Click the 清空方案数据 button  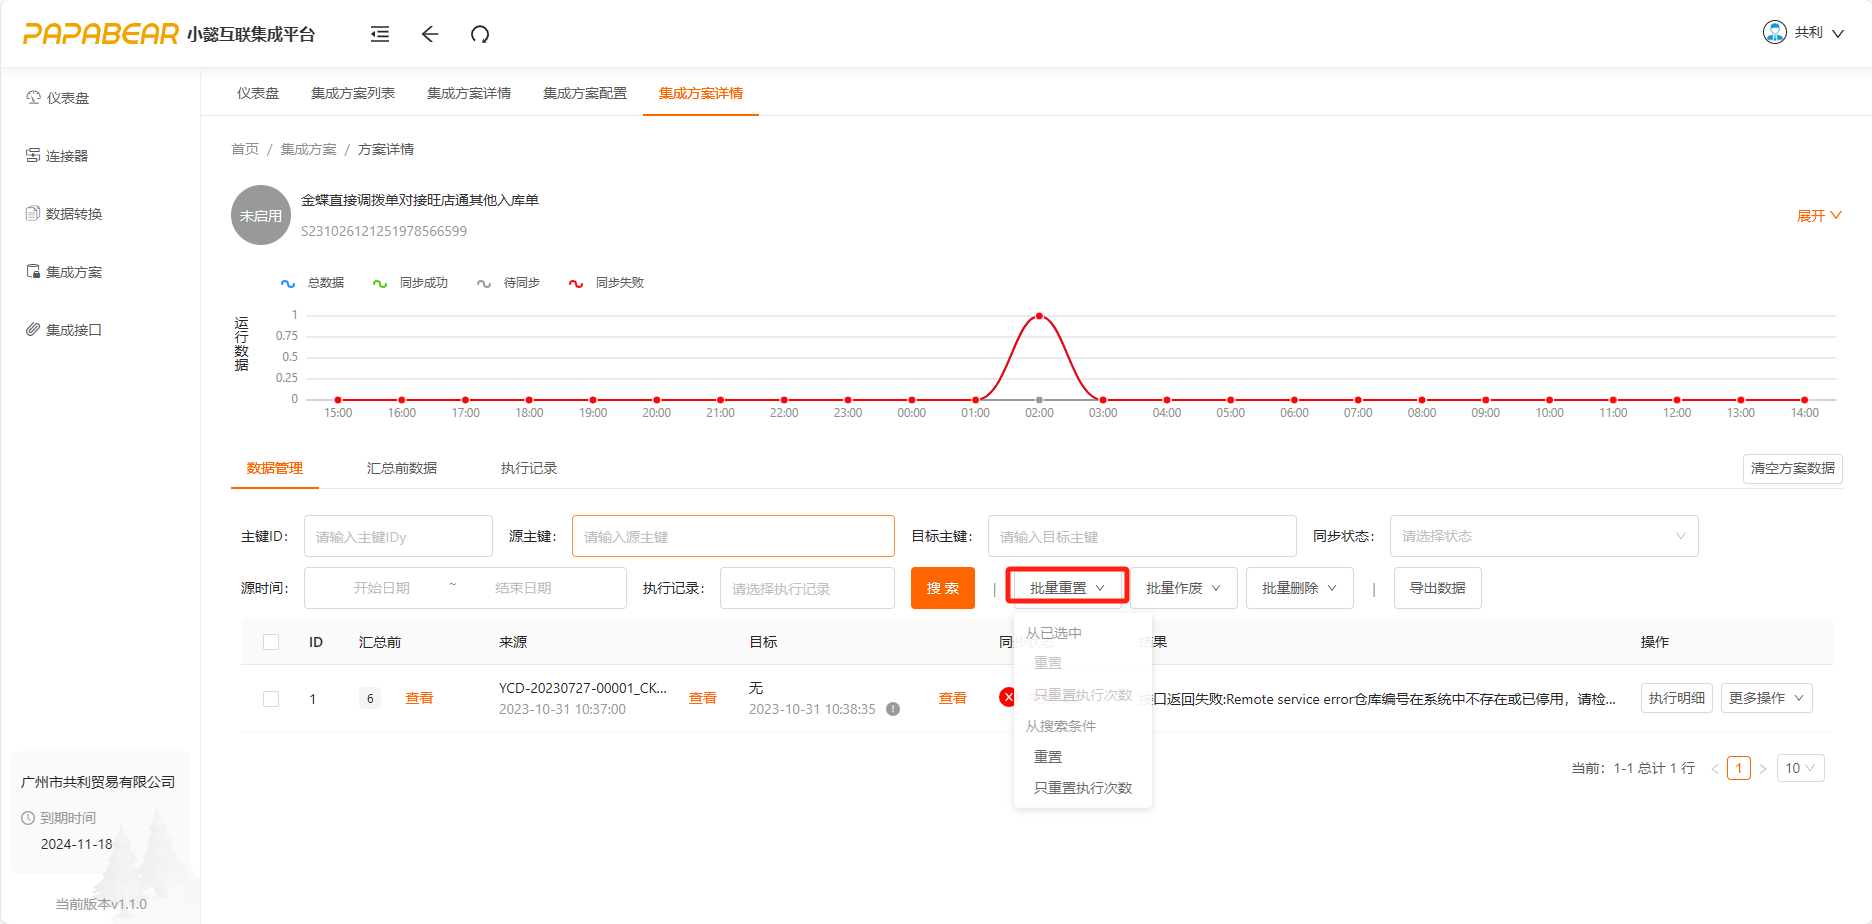coord(1792,468)
